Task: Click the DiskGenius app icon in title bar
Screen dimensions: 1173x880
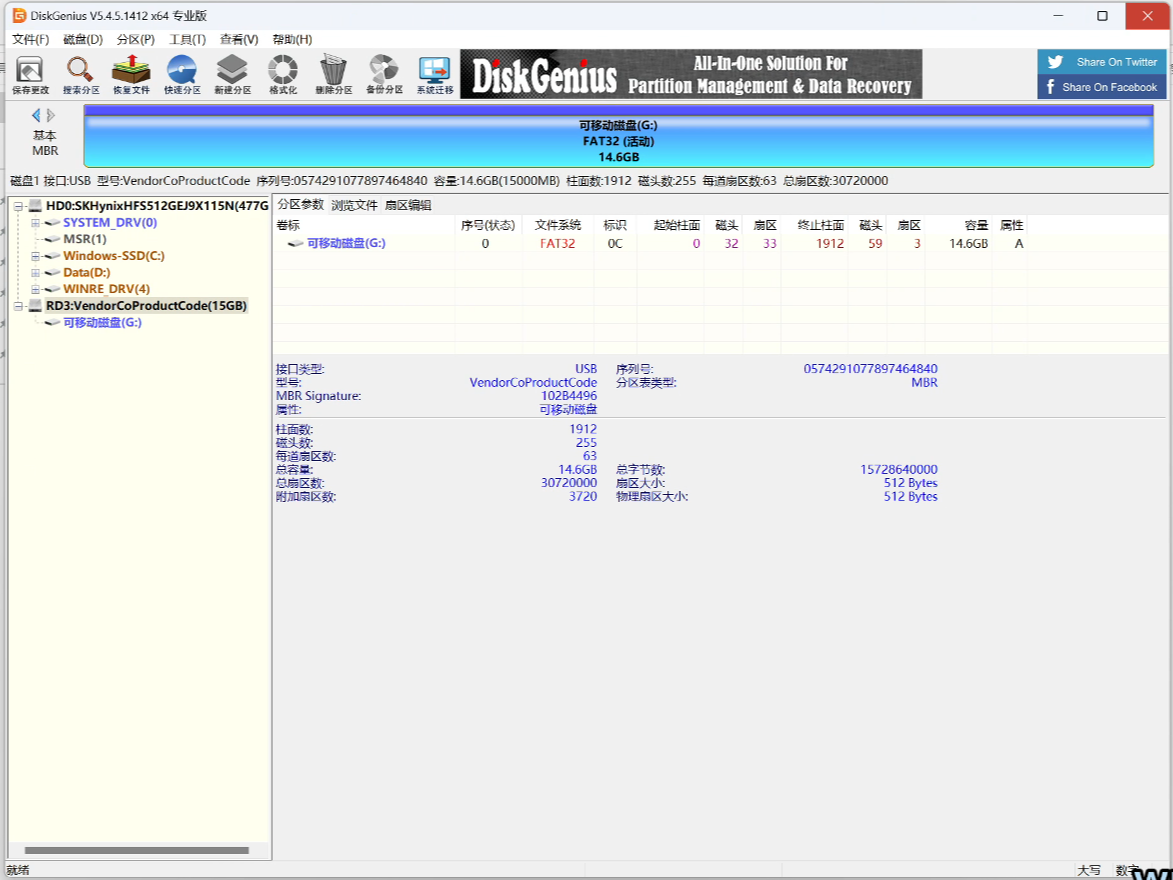Action: (19, 16)
